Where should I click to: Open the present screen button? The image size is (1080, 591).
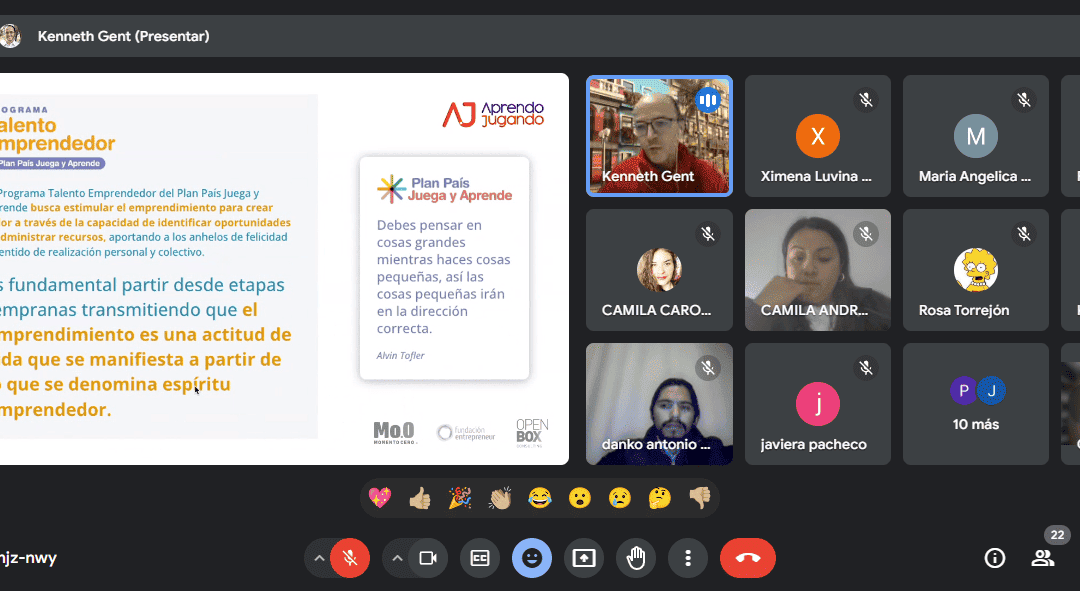584,558
